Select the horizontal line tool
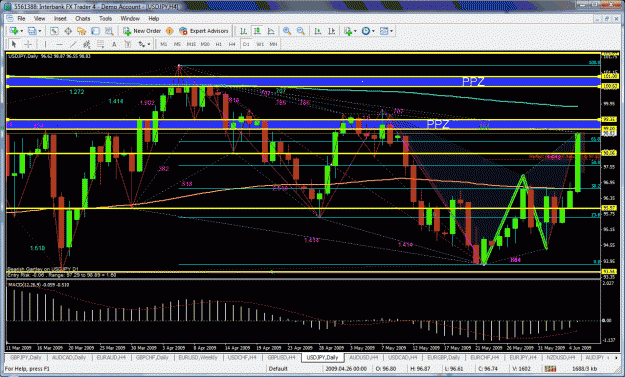This screenshot has width=625, height=377. (59, 44)
